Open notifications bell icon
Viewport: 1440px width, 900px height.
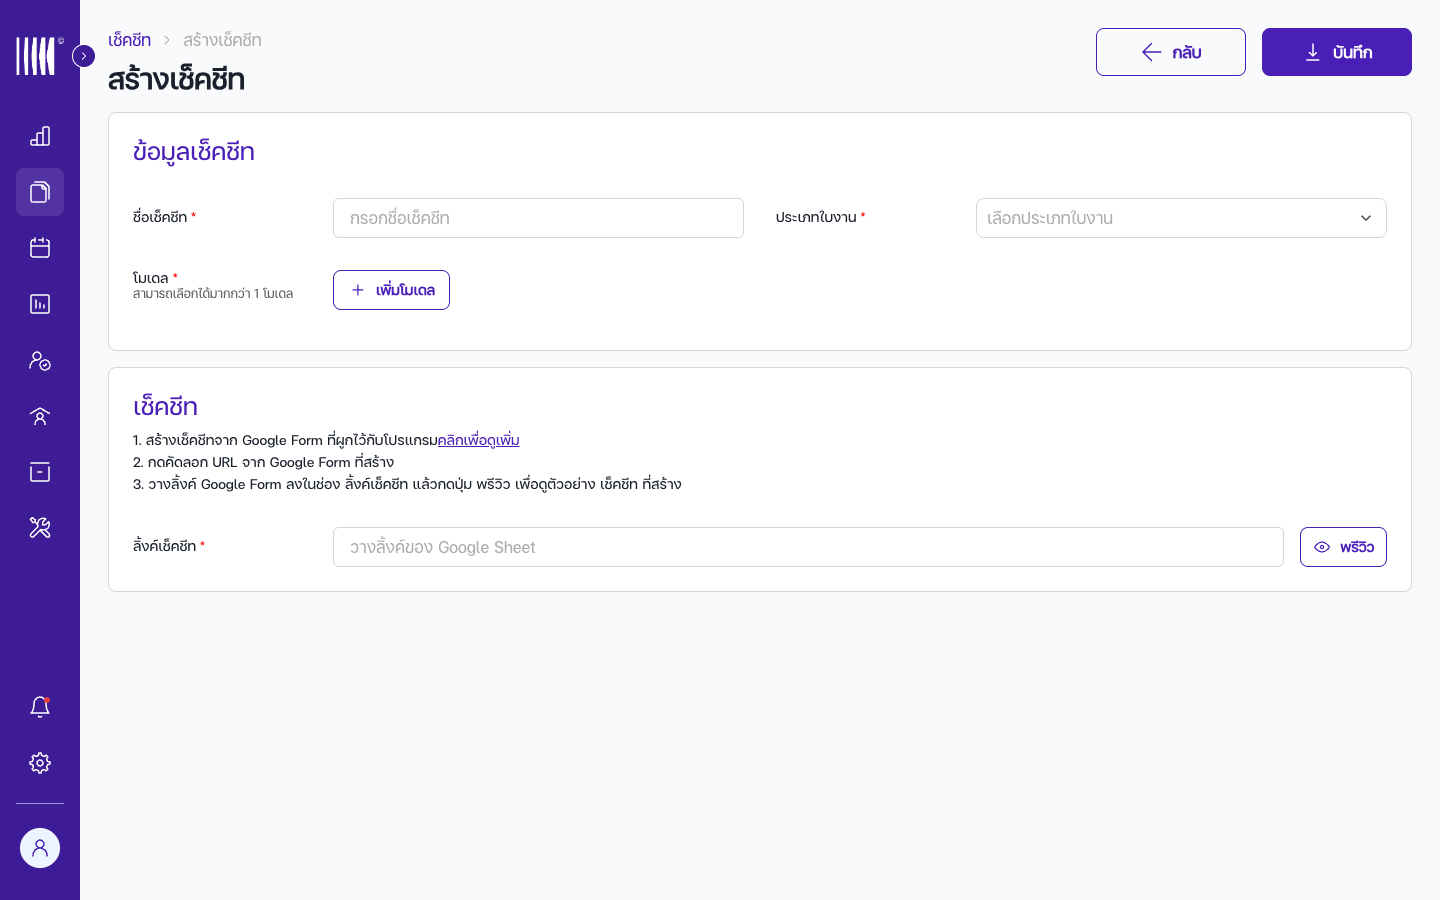[40, 707]
